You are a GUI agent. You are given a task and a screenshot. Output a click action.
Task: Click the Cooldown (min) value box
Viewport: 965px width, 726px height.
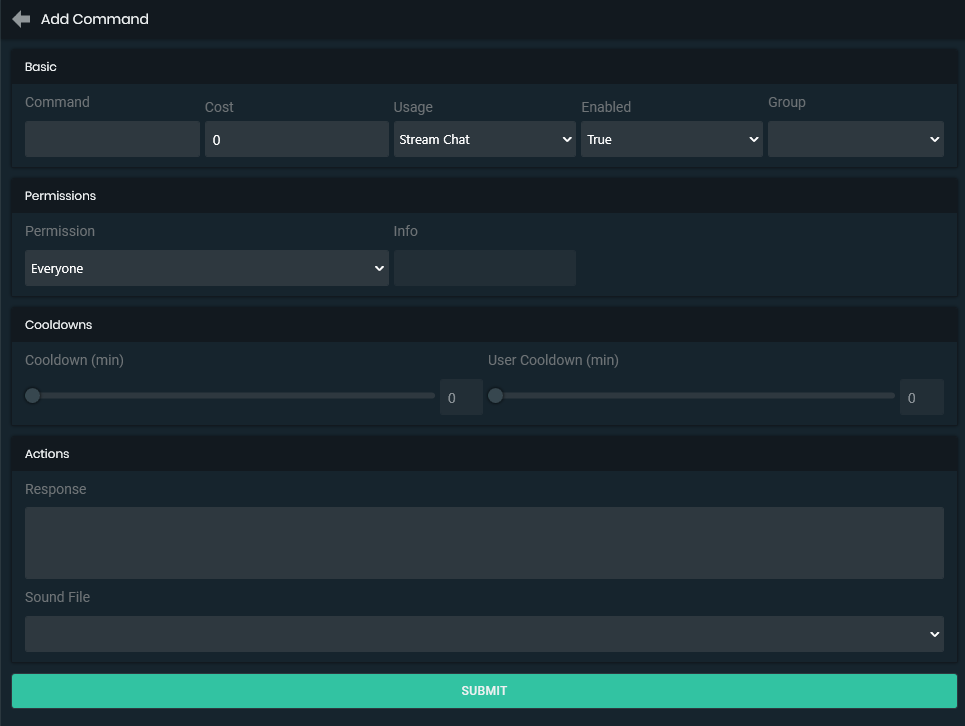[x=461, y=397]
